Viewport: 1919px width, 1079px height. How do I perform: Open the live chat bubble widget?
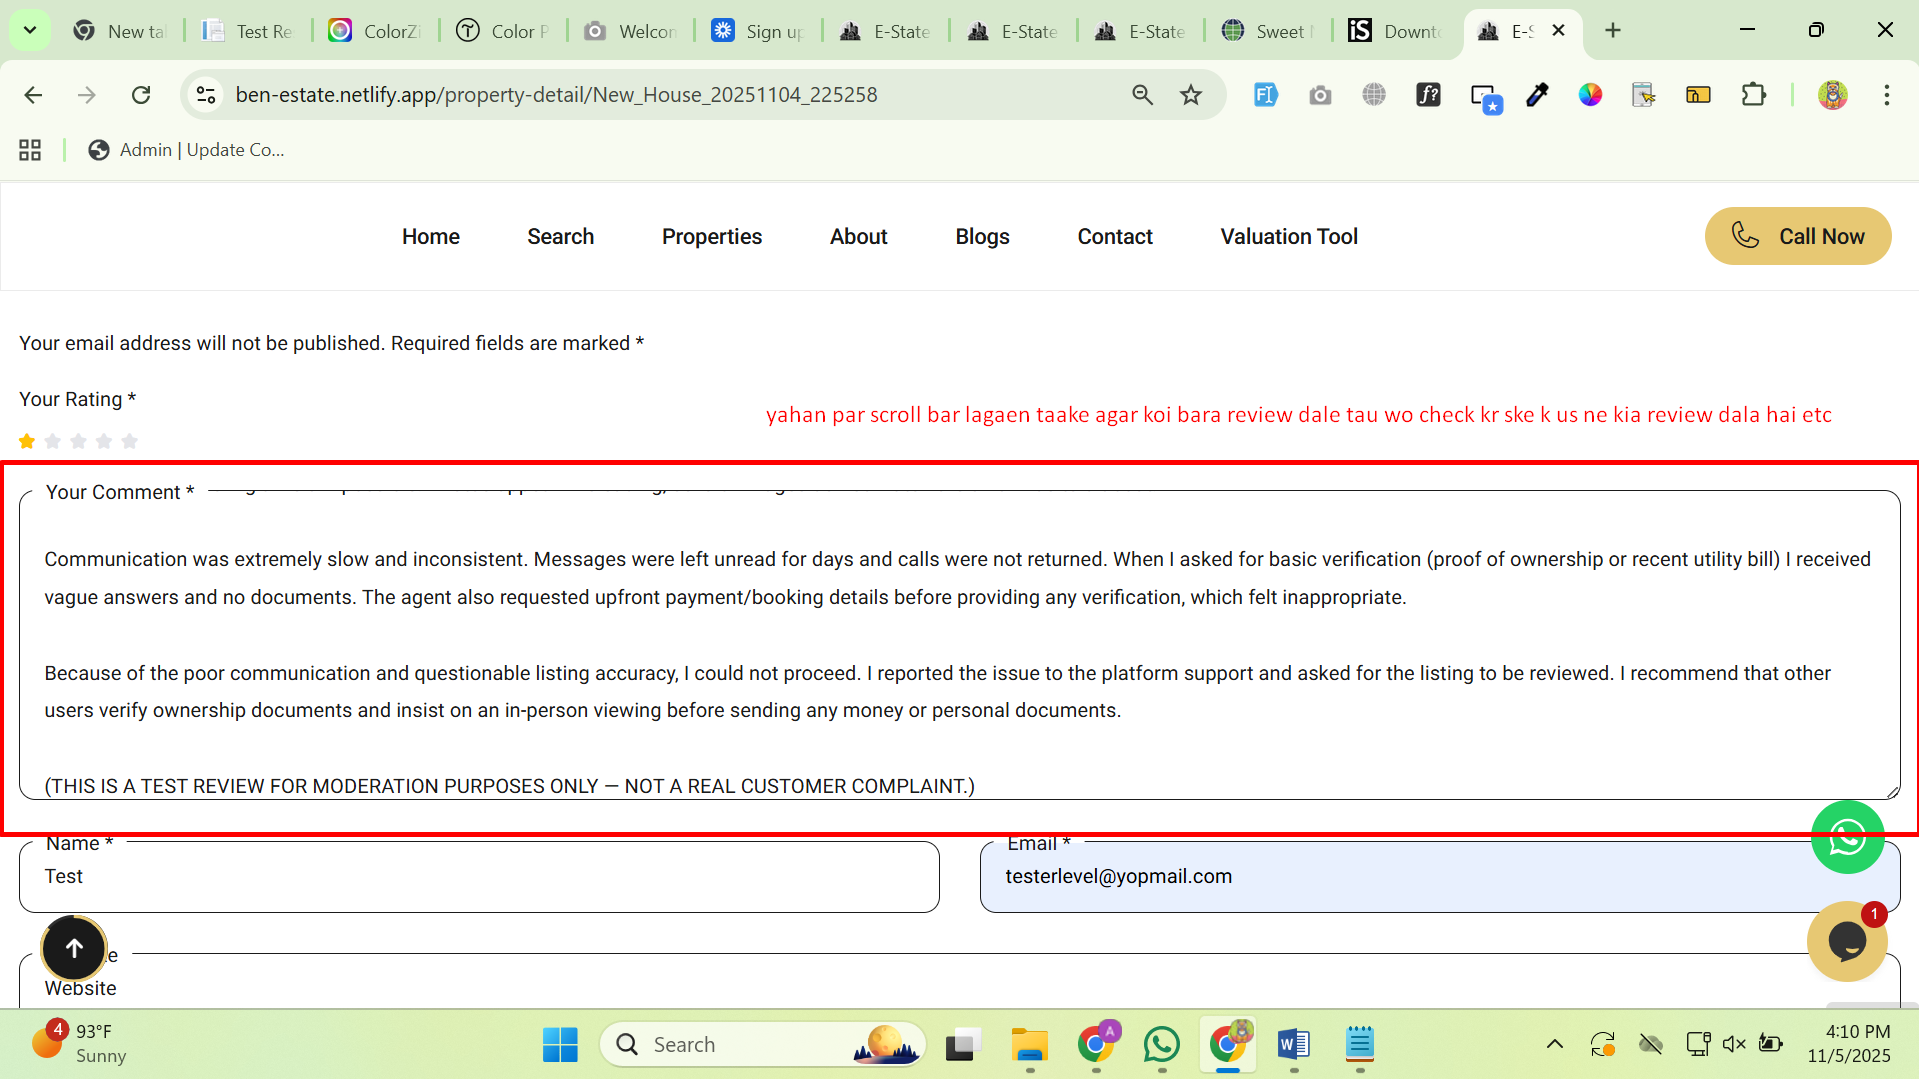1846,941
